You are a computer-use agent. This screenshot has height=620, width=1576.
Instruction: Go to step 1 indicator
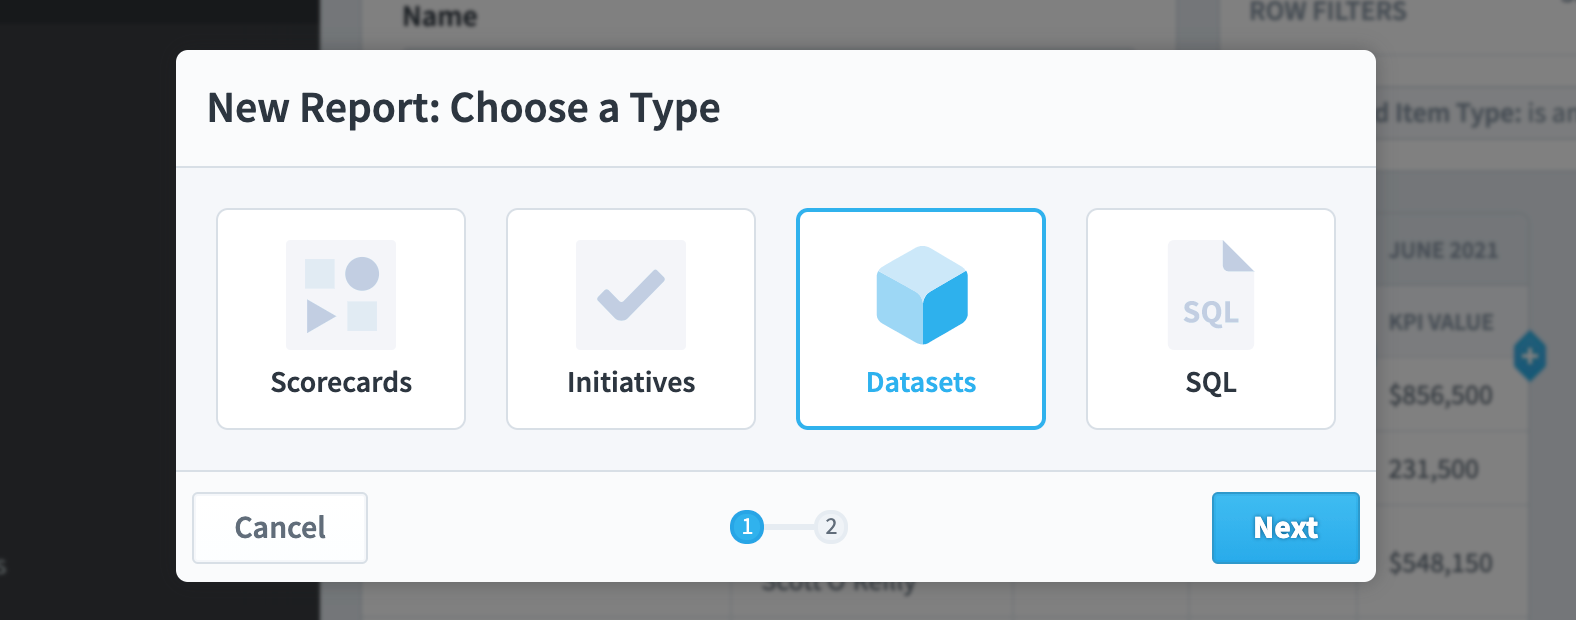pos(747,527)
